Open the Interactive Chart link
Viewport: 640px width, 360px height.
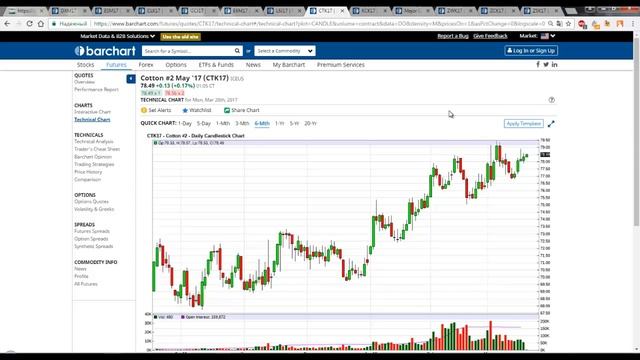tap(92, 112)
